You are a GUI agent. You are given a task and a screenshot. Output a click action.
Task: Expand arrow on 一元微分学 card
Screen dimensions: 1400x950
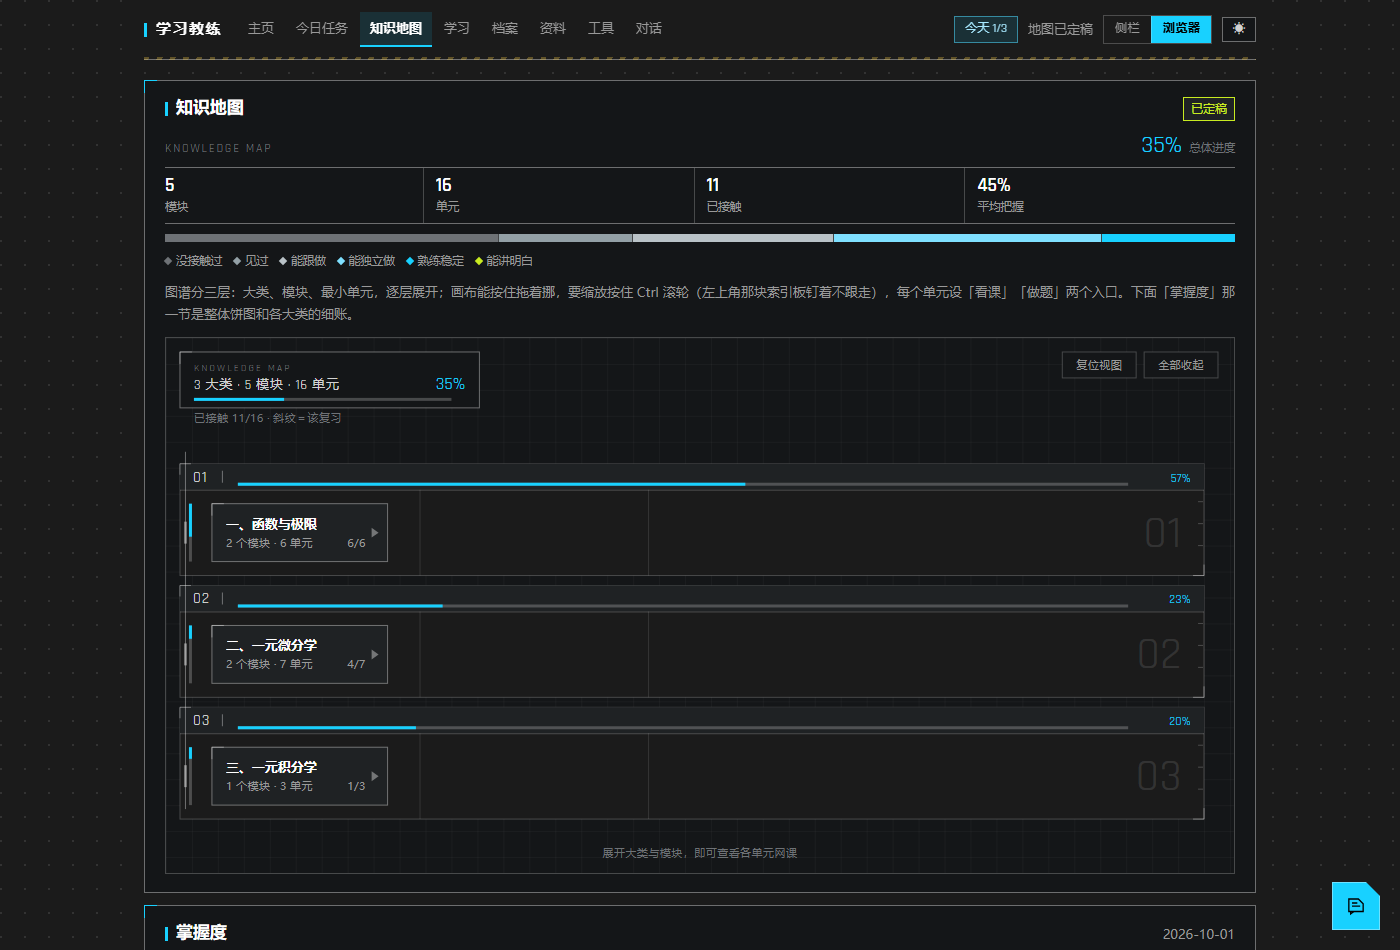tap(375, 654)
